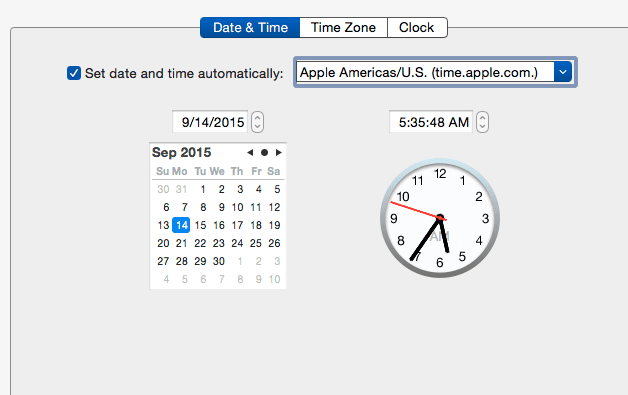The height and width of the screenshot is (395, 628).
Task: Click the Sep 2015 month label
Action: [181, 153]
